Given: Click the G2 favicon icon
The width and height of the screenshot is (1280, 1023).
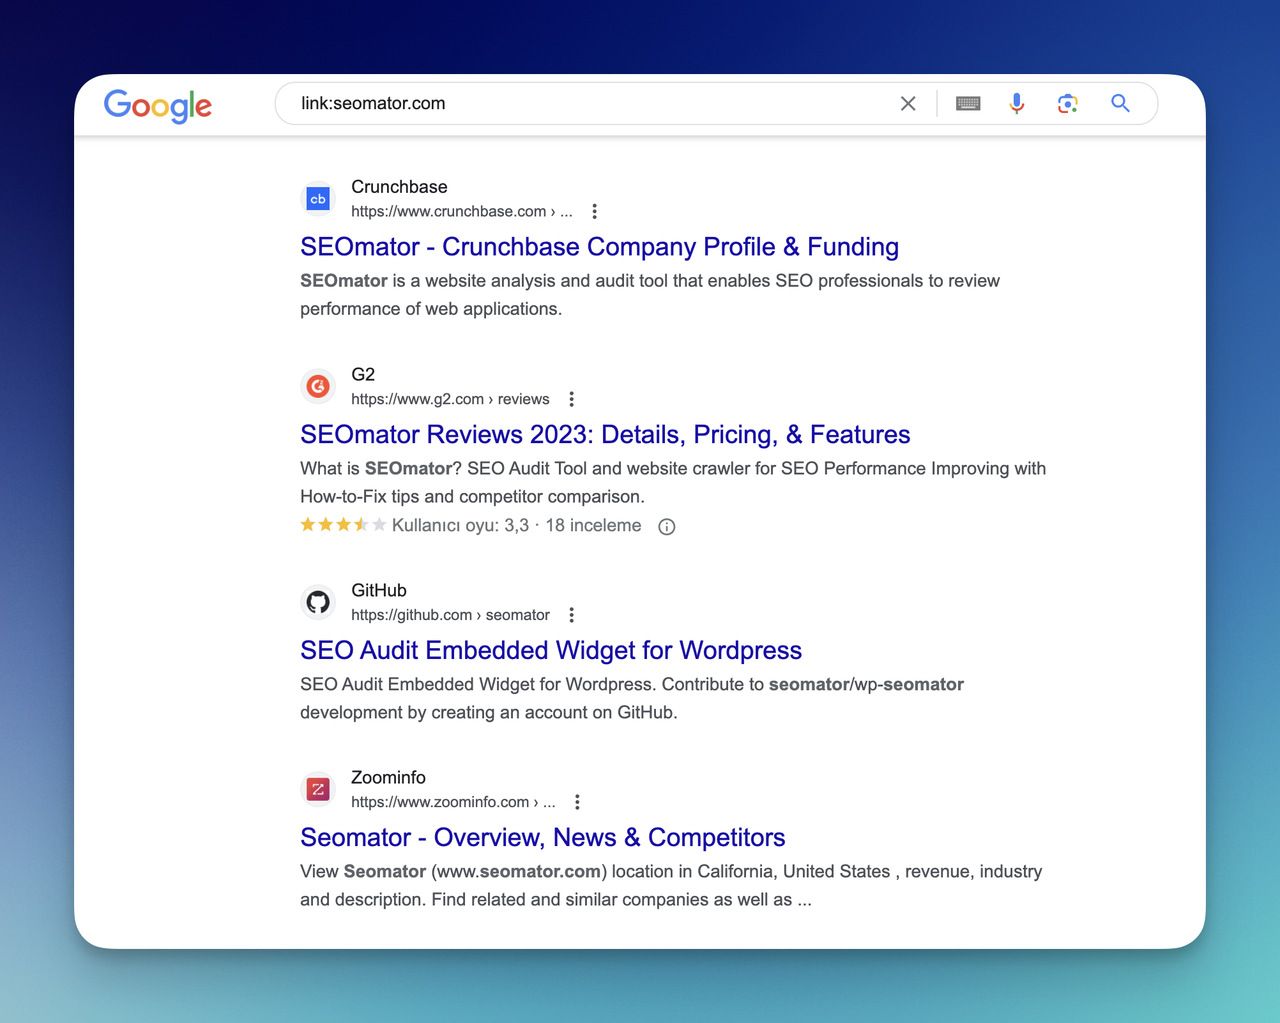Looking at the screenshot, I should pos(317,386).
